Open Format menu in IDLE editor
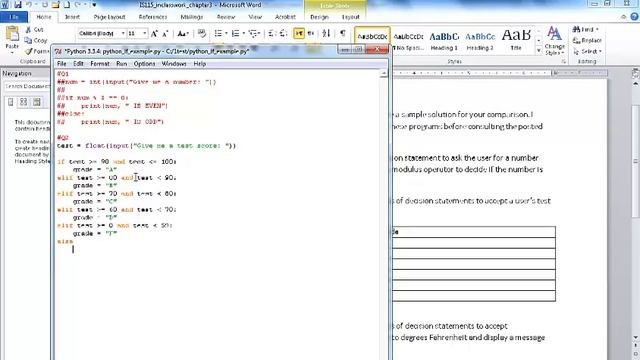The height and width of the screenshot is (360, 640). point(100,64)
